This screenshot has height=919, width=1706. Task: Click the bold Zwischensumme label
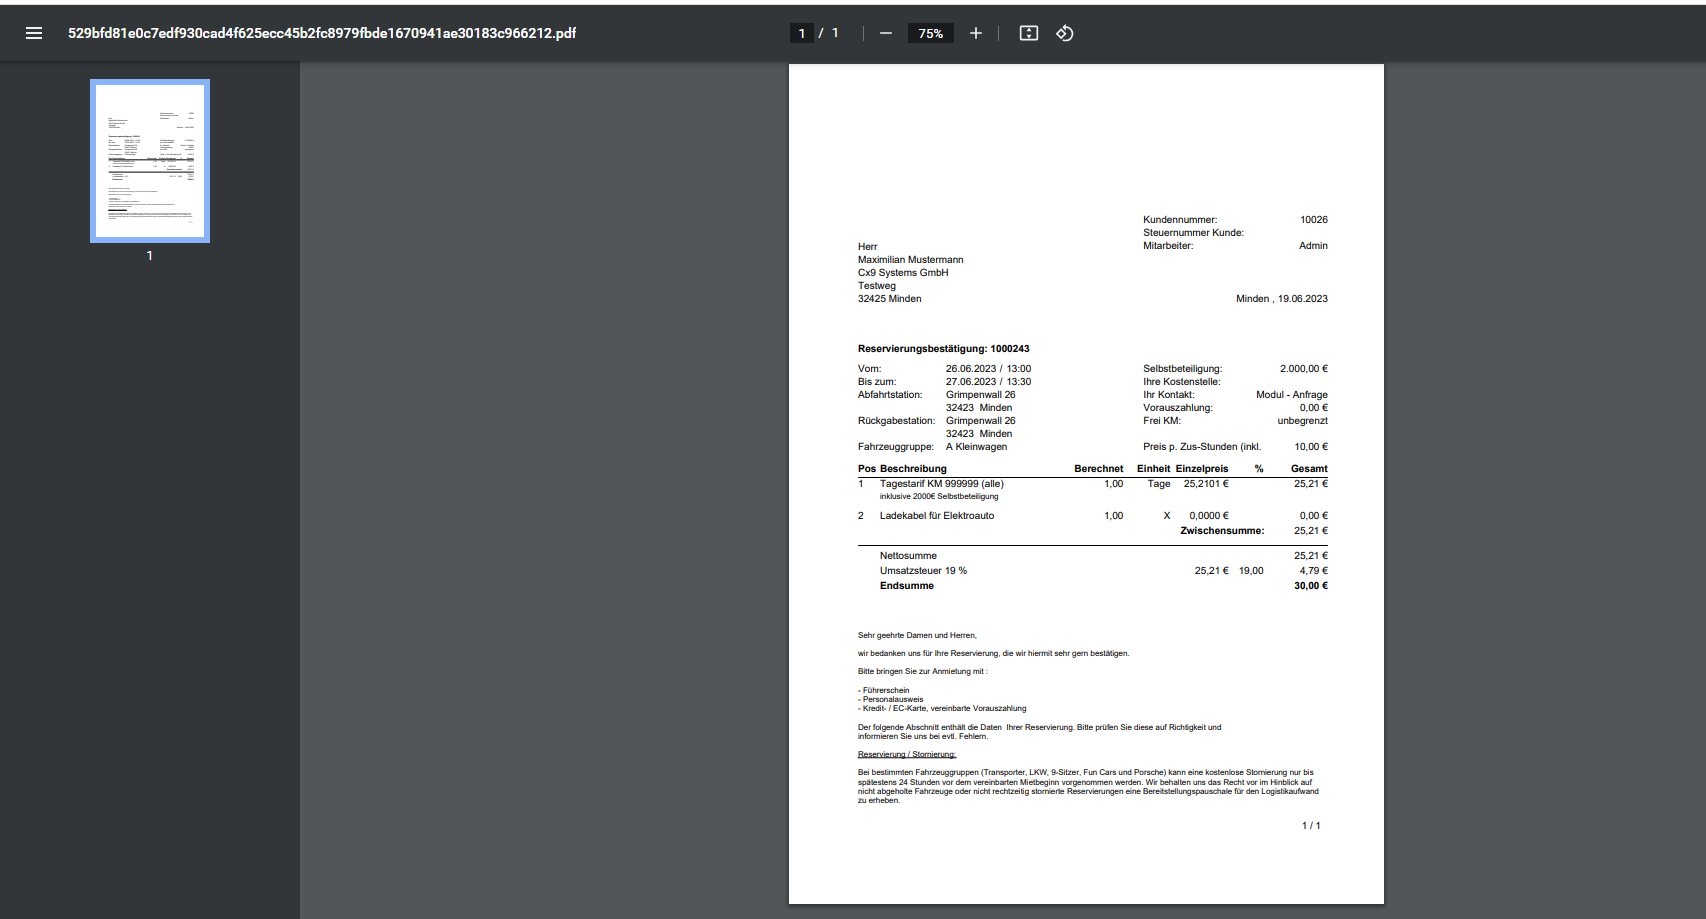[1221, 531]
